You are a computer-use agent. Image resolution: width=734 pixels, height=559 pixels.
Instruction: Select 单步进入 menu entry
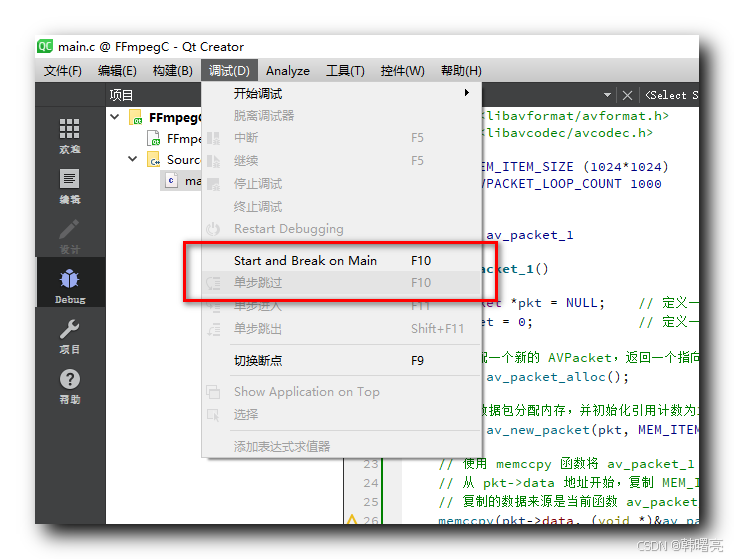[x=342, y=306]
